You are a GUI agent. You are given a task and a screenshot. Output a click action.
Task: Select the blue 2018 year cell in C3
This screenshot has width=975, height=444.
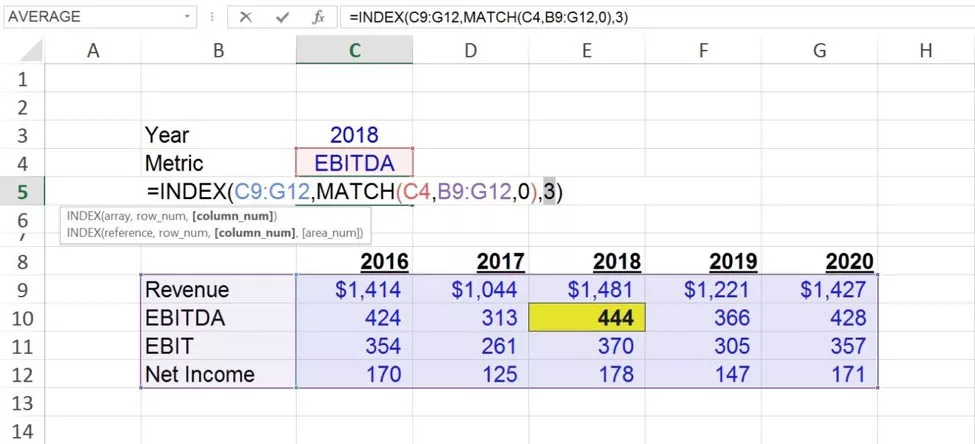coord(354,135)
